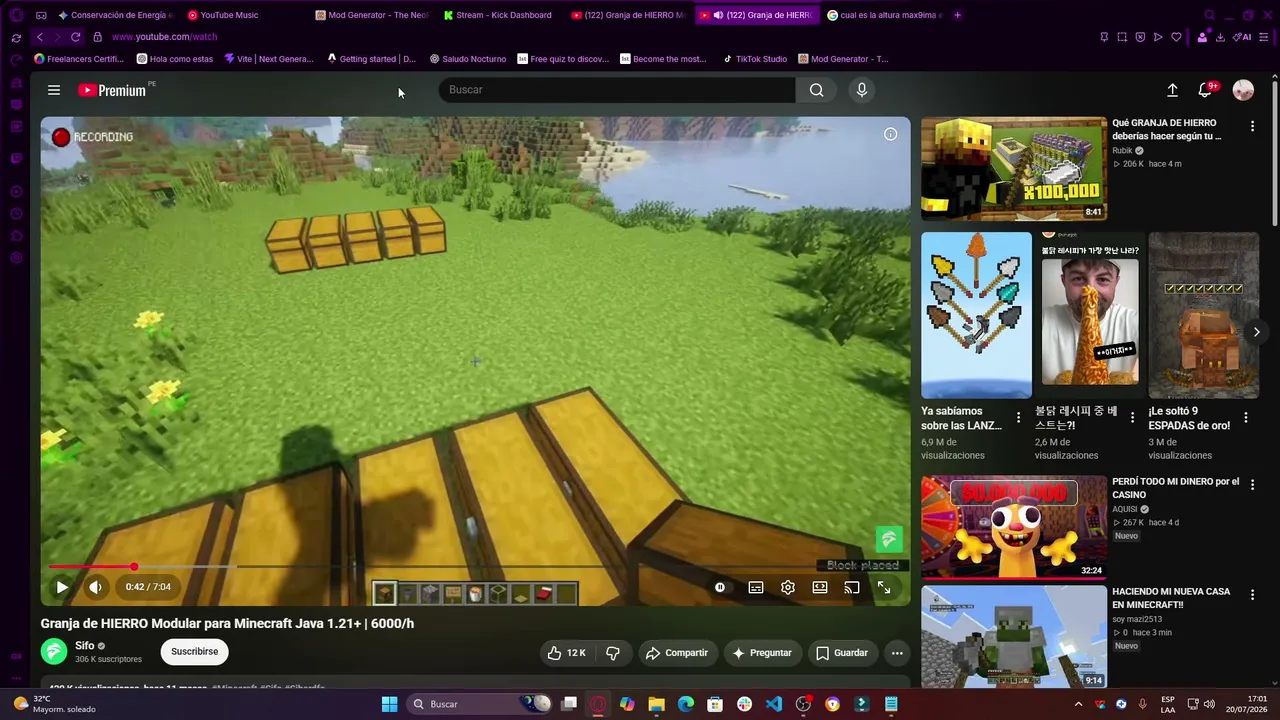1280x720 pixels.
Task: Open 'PERDÍ TODO MI DINERO por el CASINO' title
Action: click(1175, 488)
